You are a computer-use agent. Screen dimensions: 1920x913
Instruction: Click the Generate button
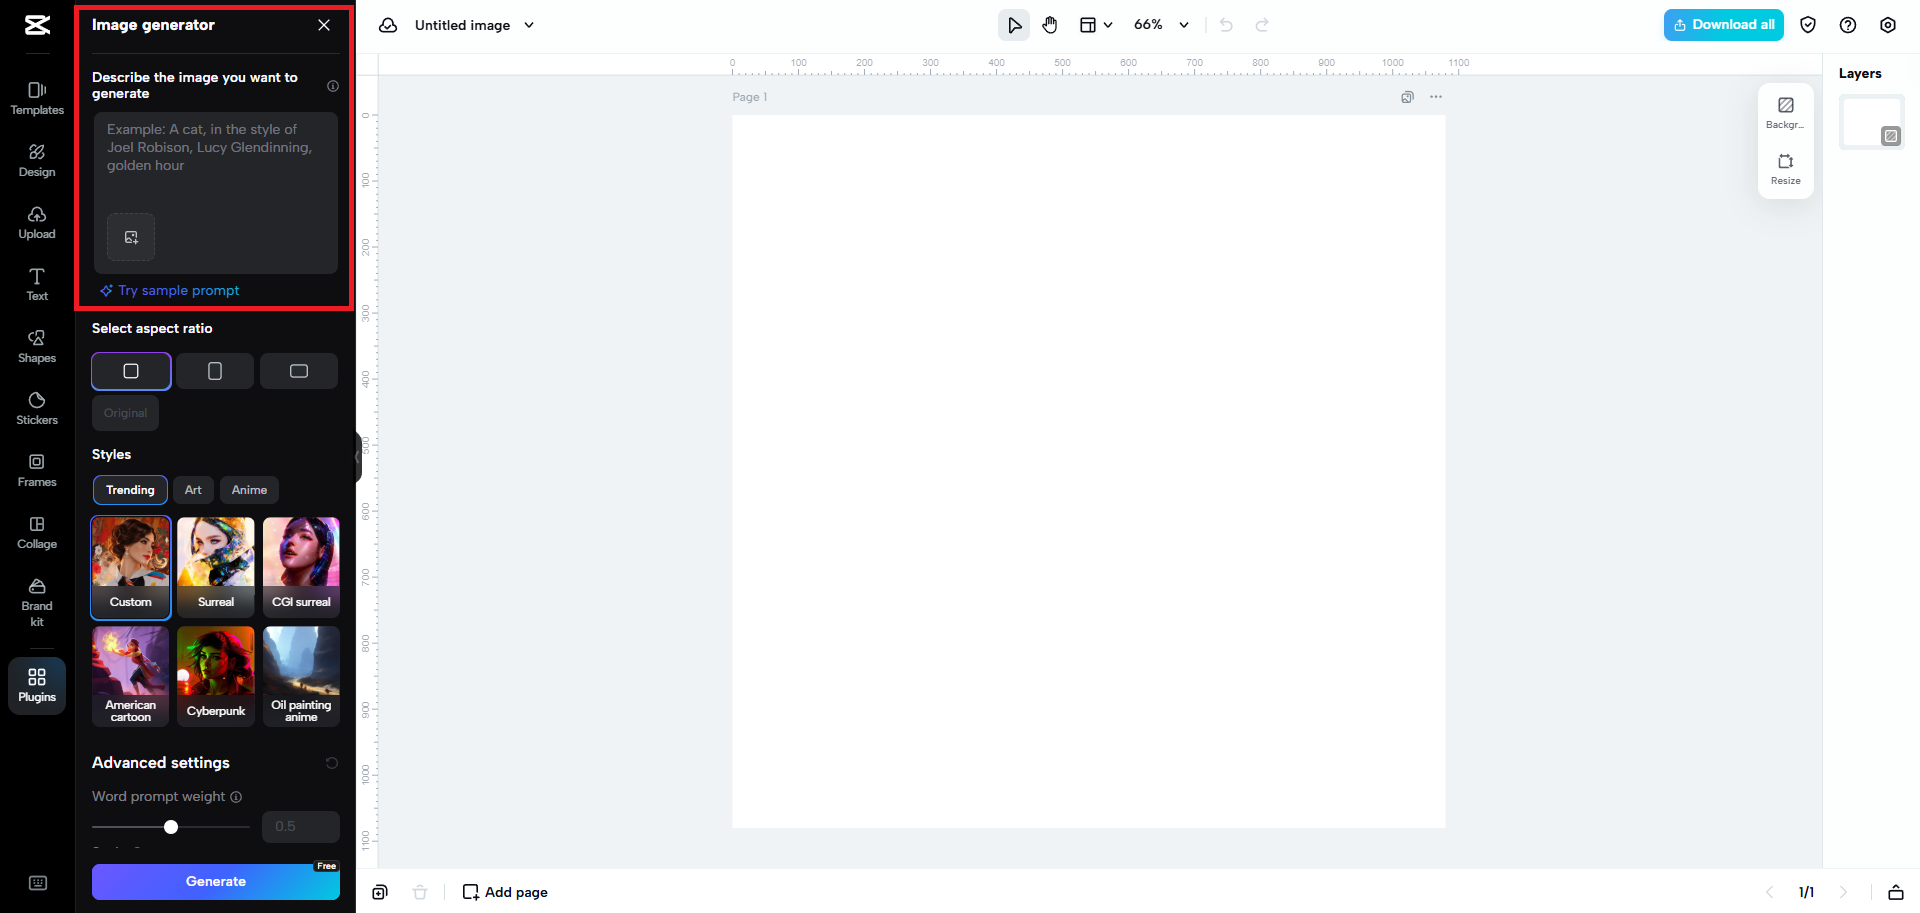pos(215,881)
